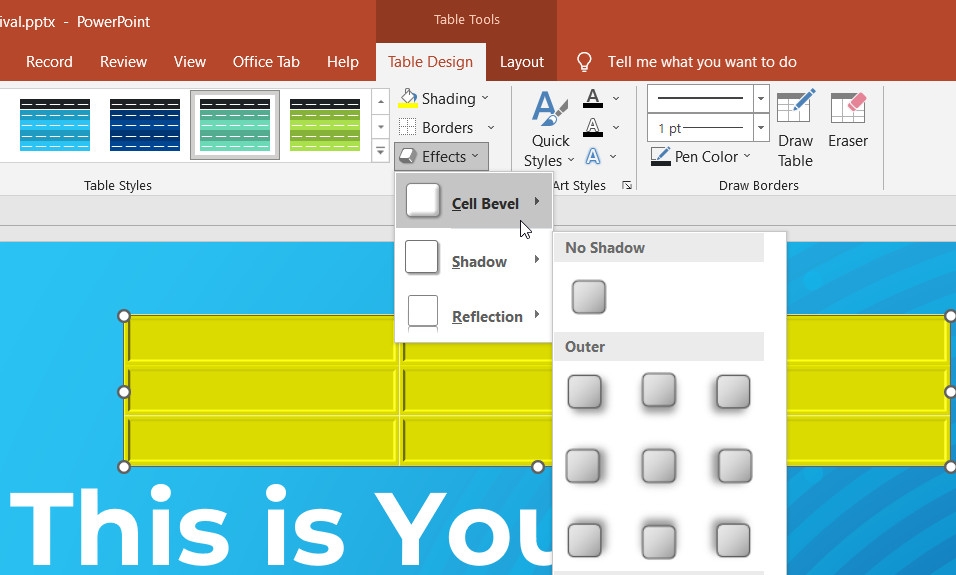Click the table's bottom-middle sizing handle
The image size is (956, 575).
point(537,466)
